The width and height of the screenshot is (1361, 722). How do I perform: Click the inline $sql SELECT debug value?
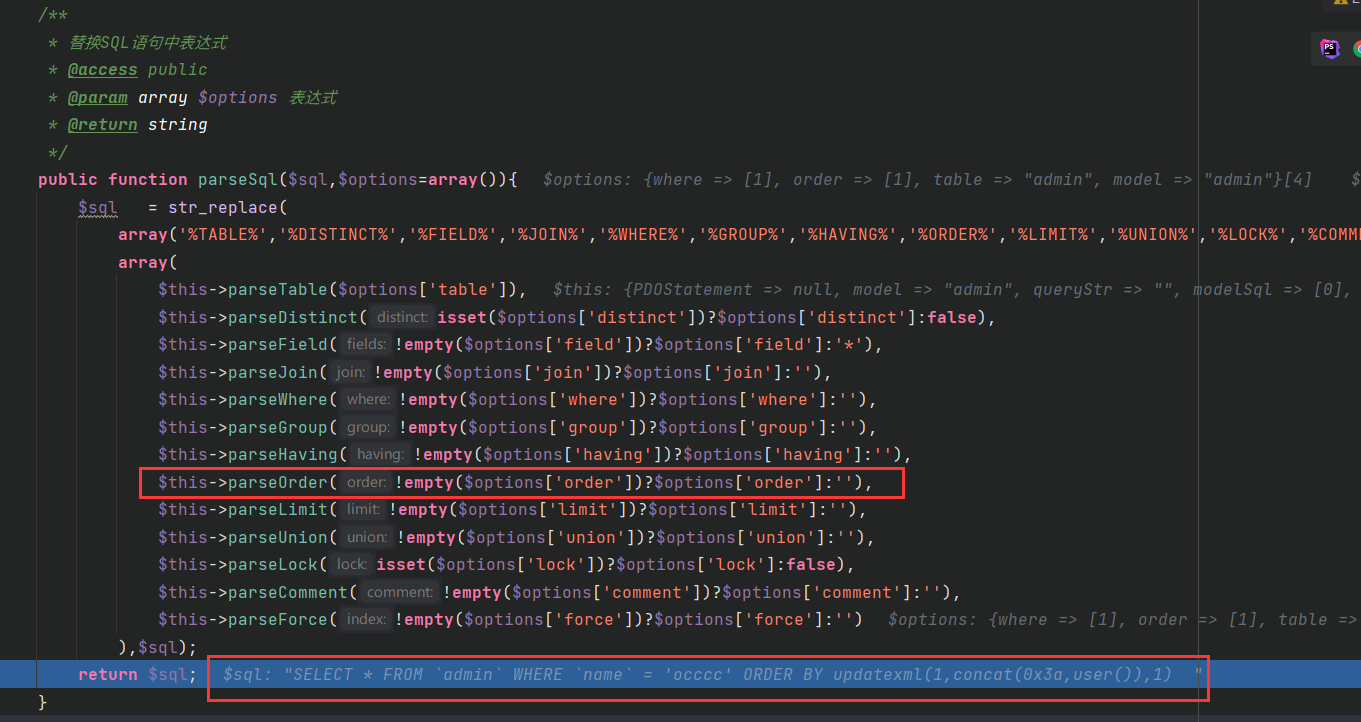pyautogui.click(x=713, y=675)
